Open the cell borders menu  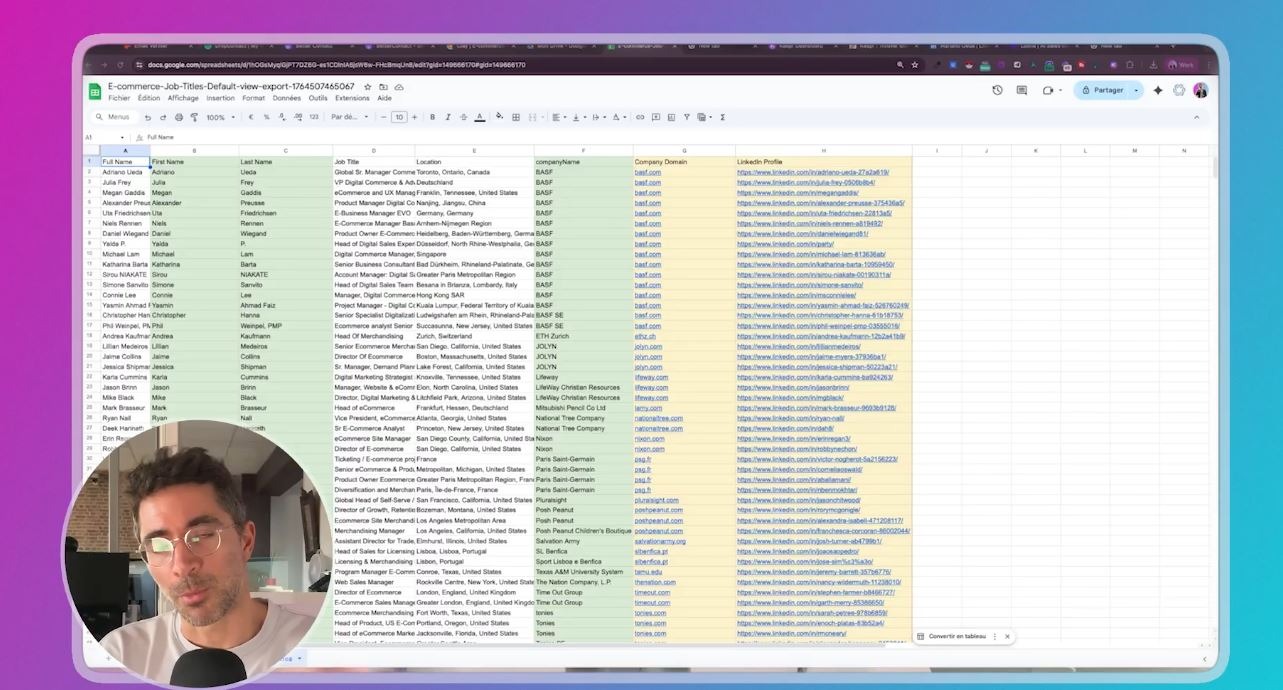pyautogui.click(x=516, y=117)
